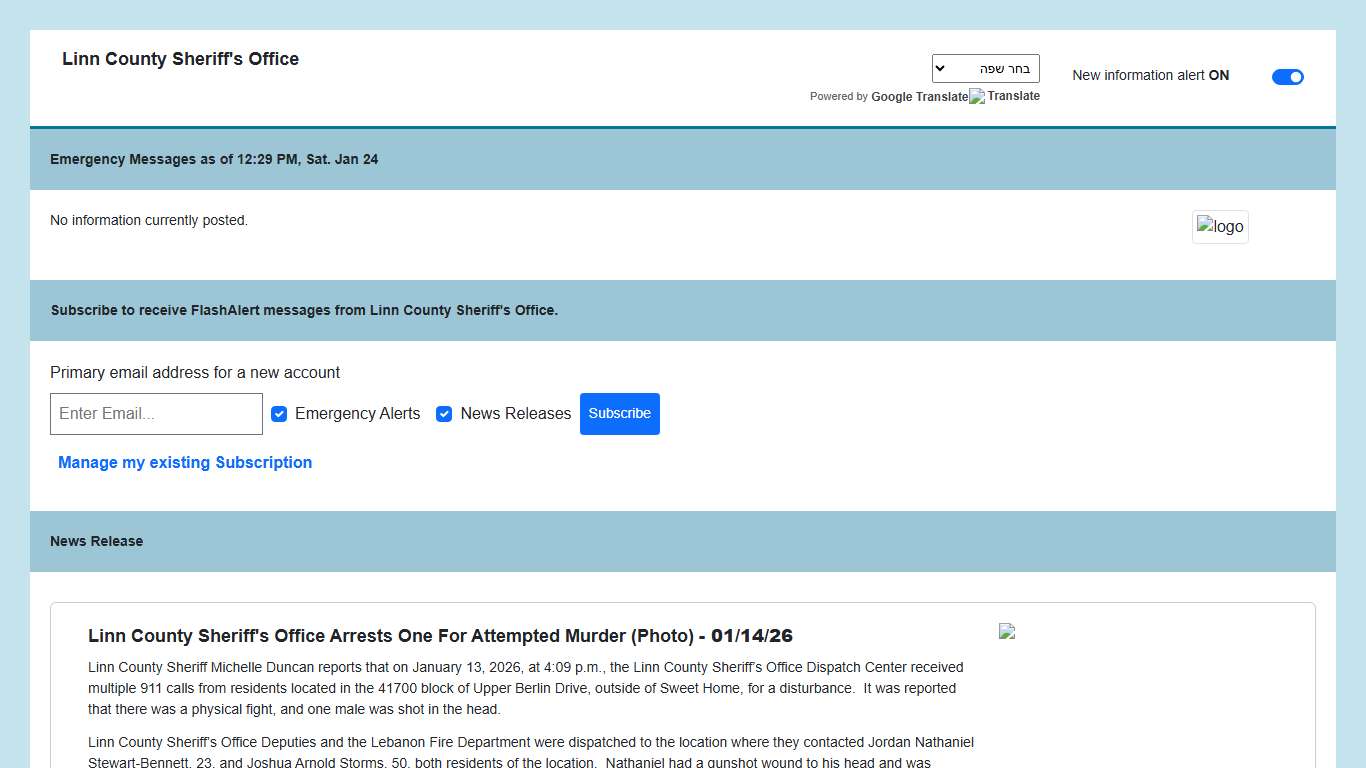Screen dimensions: 1366x768
Task: Click the 'Primary email address' label text
Action: [x=195, y=372]
